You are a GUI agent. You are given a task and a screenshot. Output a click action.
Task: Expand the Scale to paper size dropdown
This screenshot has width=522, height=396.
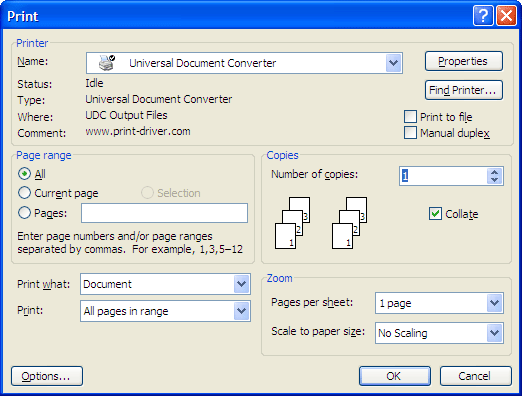[494, 333]
